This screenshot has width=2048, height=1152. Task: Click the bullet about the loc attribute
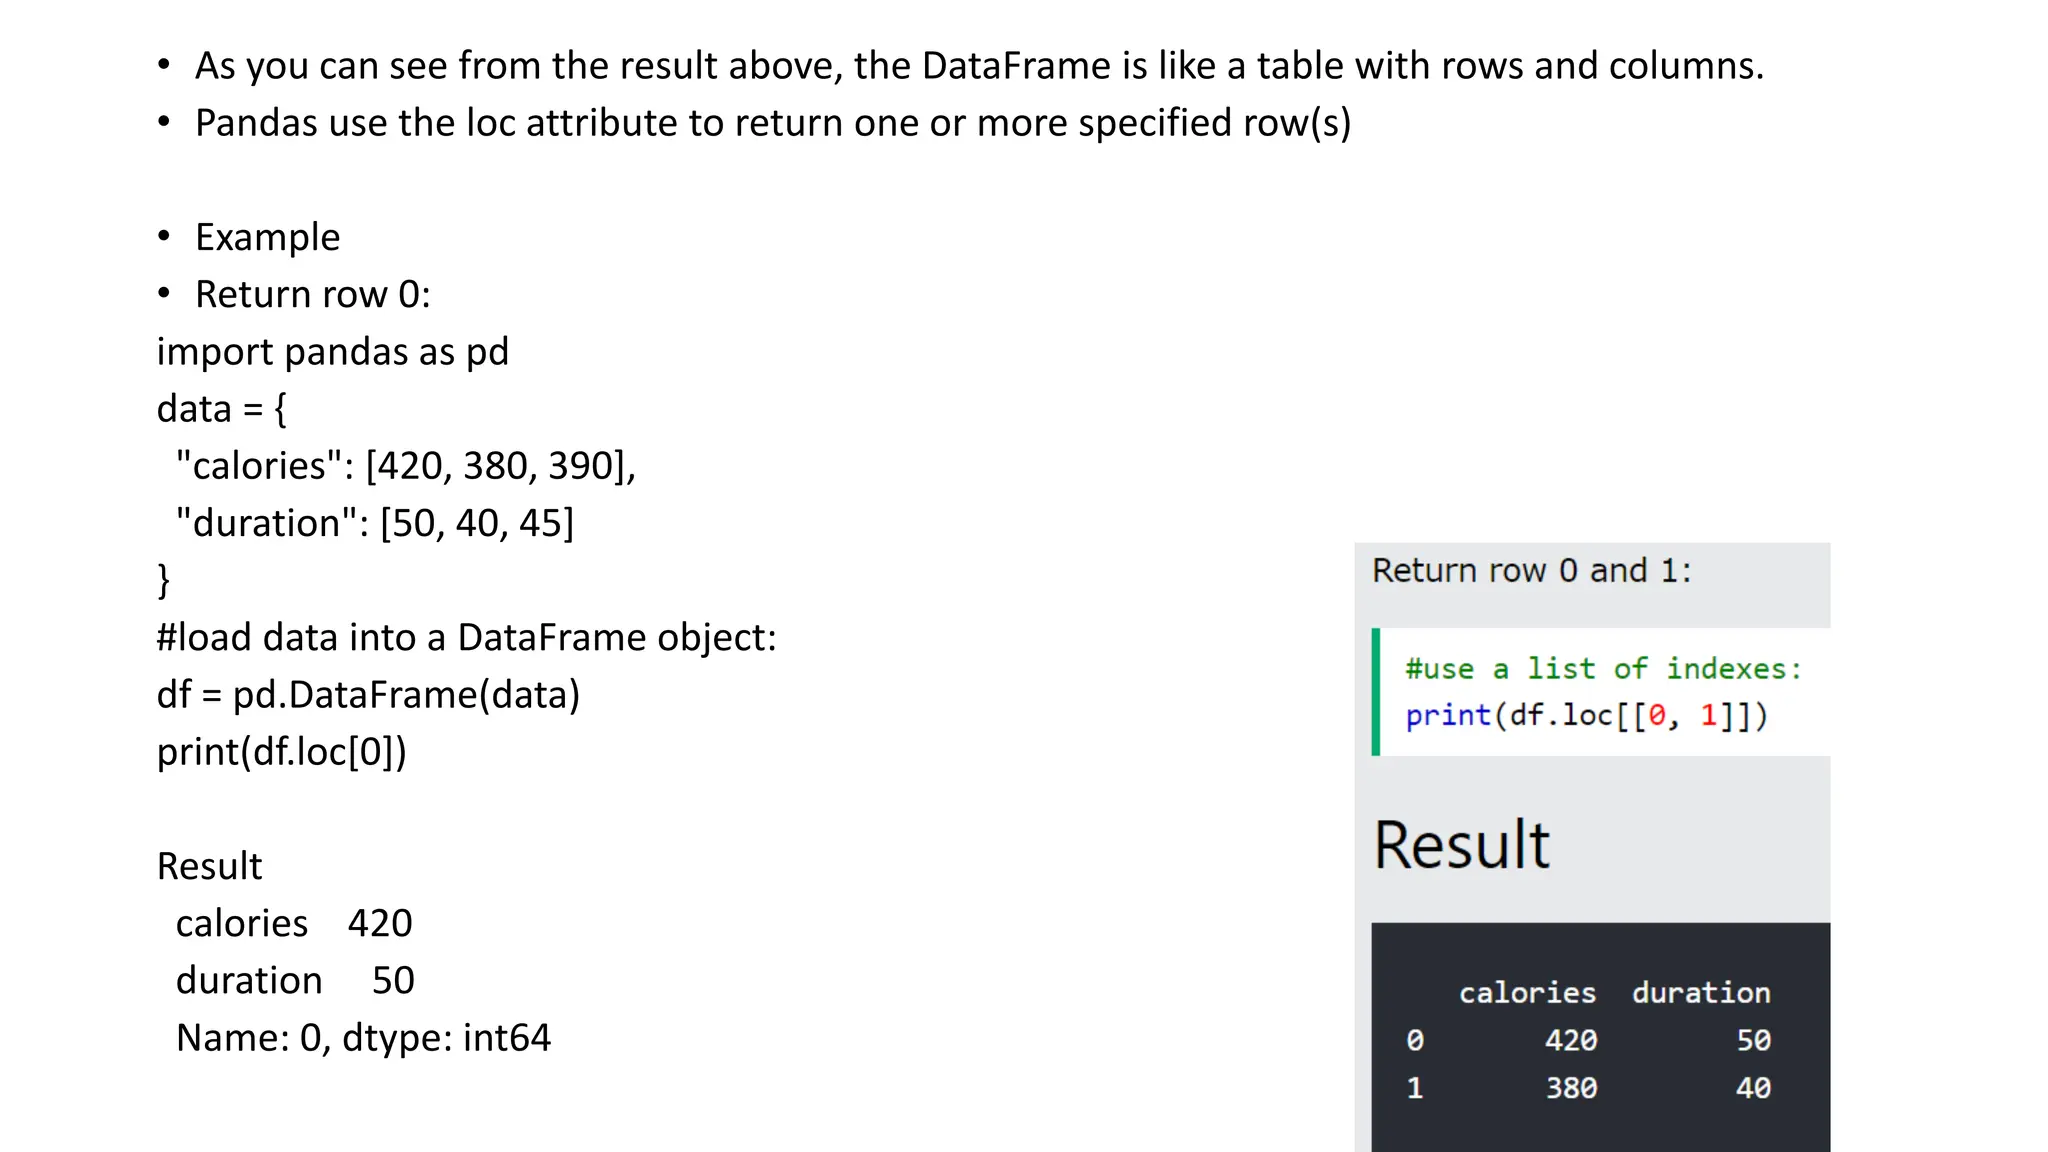[x=773, y=123]
